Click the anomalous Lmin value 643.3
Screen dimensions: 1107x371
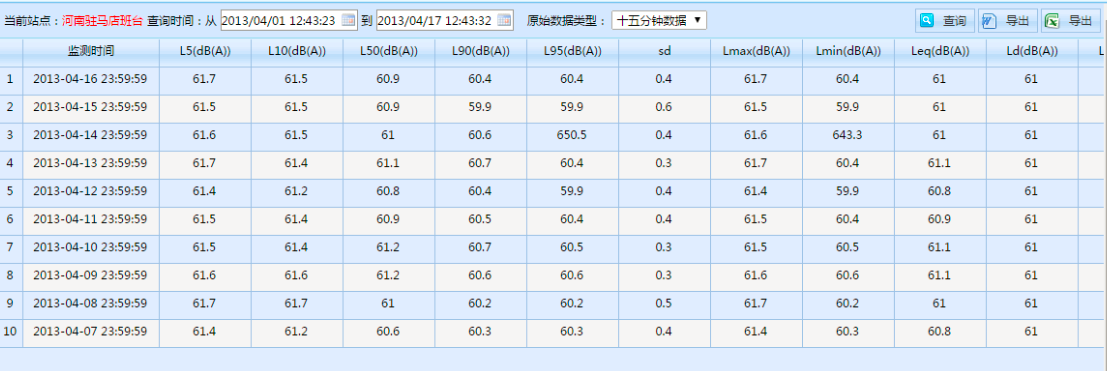point(847,135)
